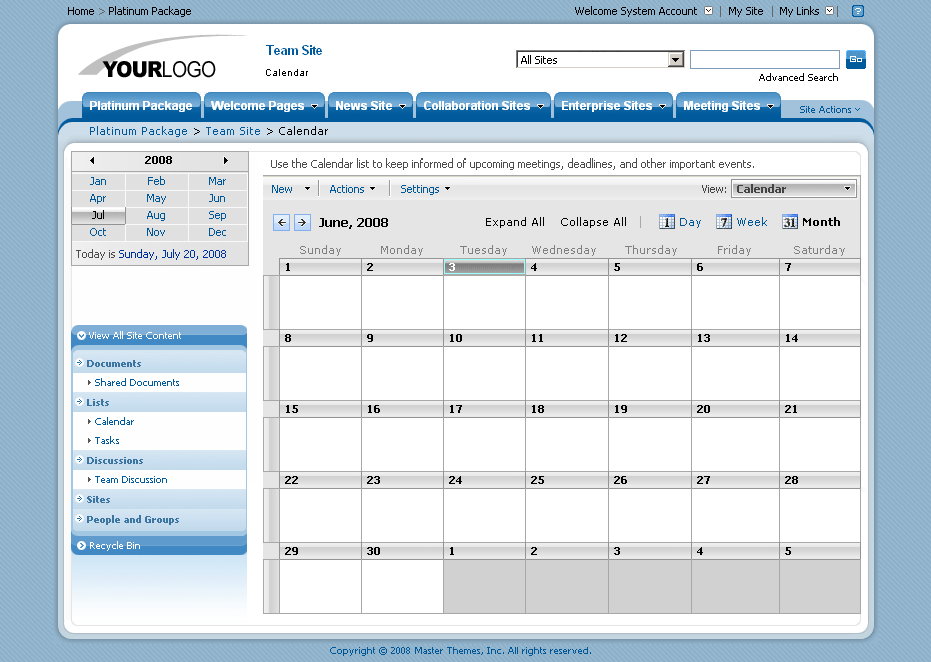Open the News Site tab
The width and height of the screenshot is (931, 662).
(364, 104)
